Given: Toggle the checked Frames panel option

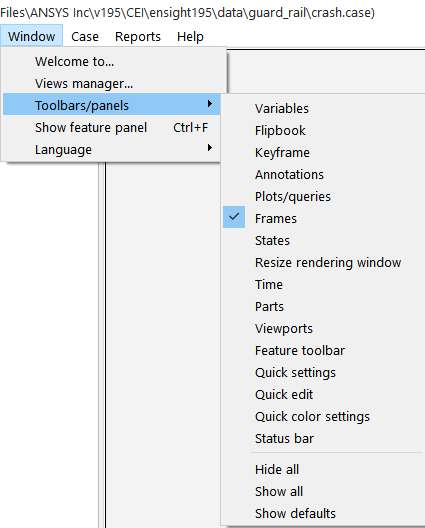Looking at the screenshot, I should click(x=323, y=219).
